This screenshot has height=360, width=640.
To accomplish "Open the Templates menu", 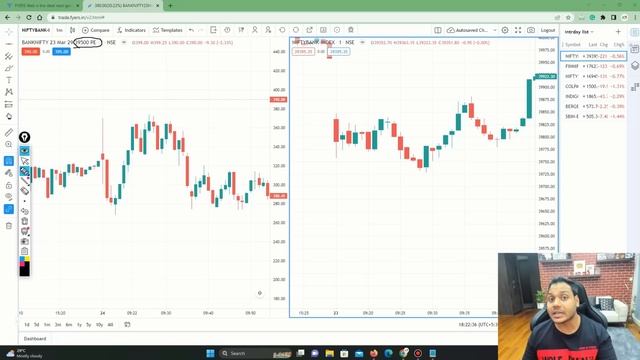I will click(168, 30).
